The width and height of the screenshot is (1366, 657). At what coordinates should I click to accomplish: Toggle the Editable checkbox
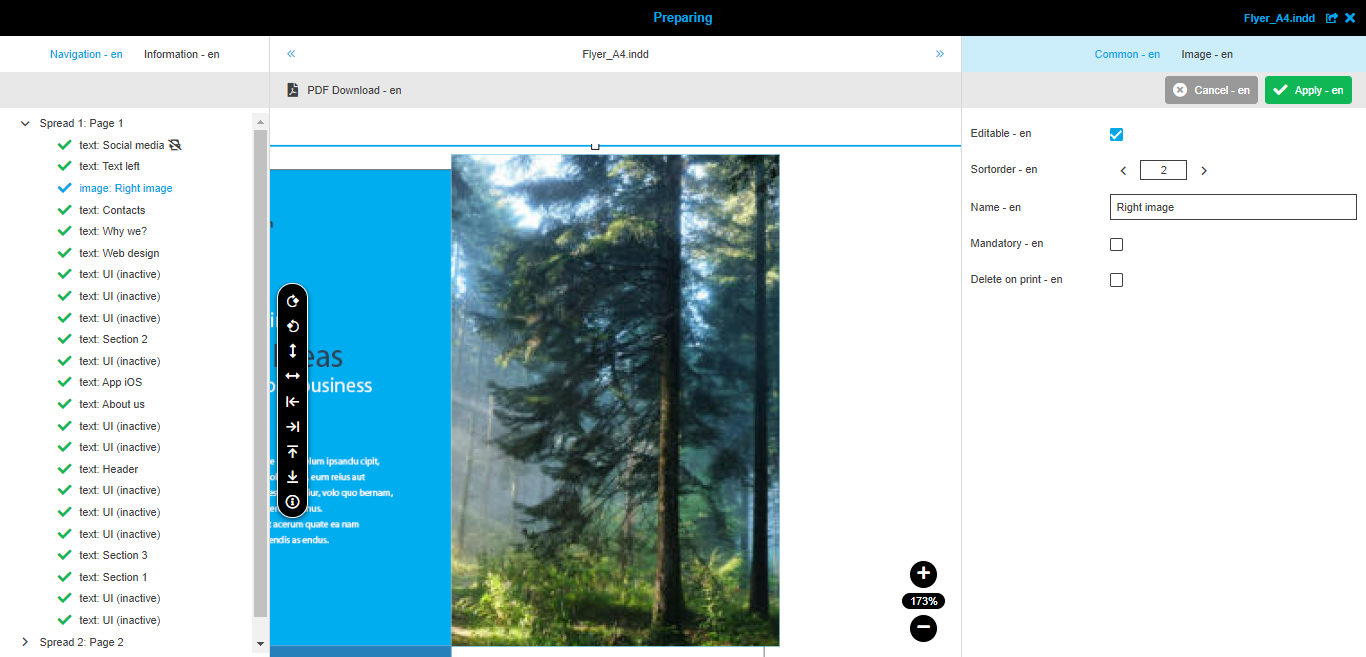[x=1117, y=134]
